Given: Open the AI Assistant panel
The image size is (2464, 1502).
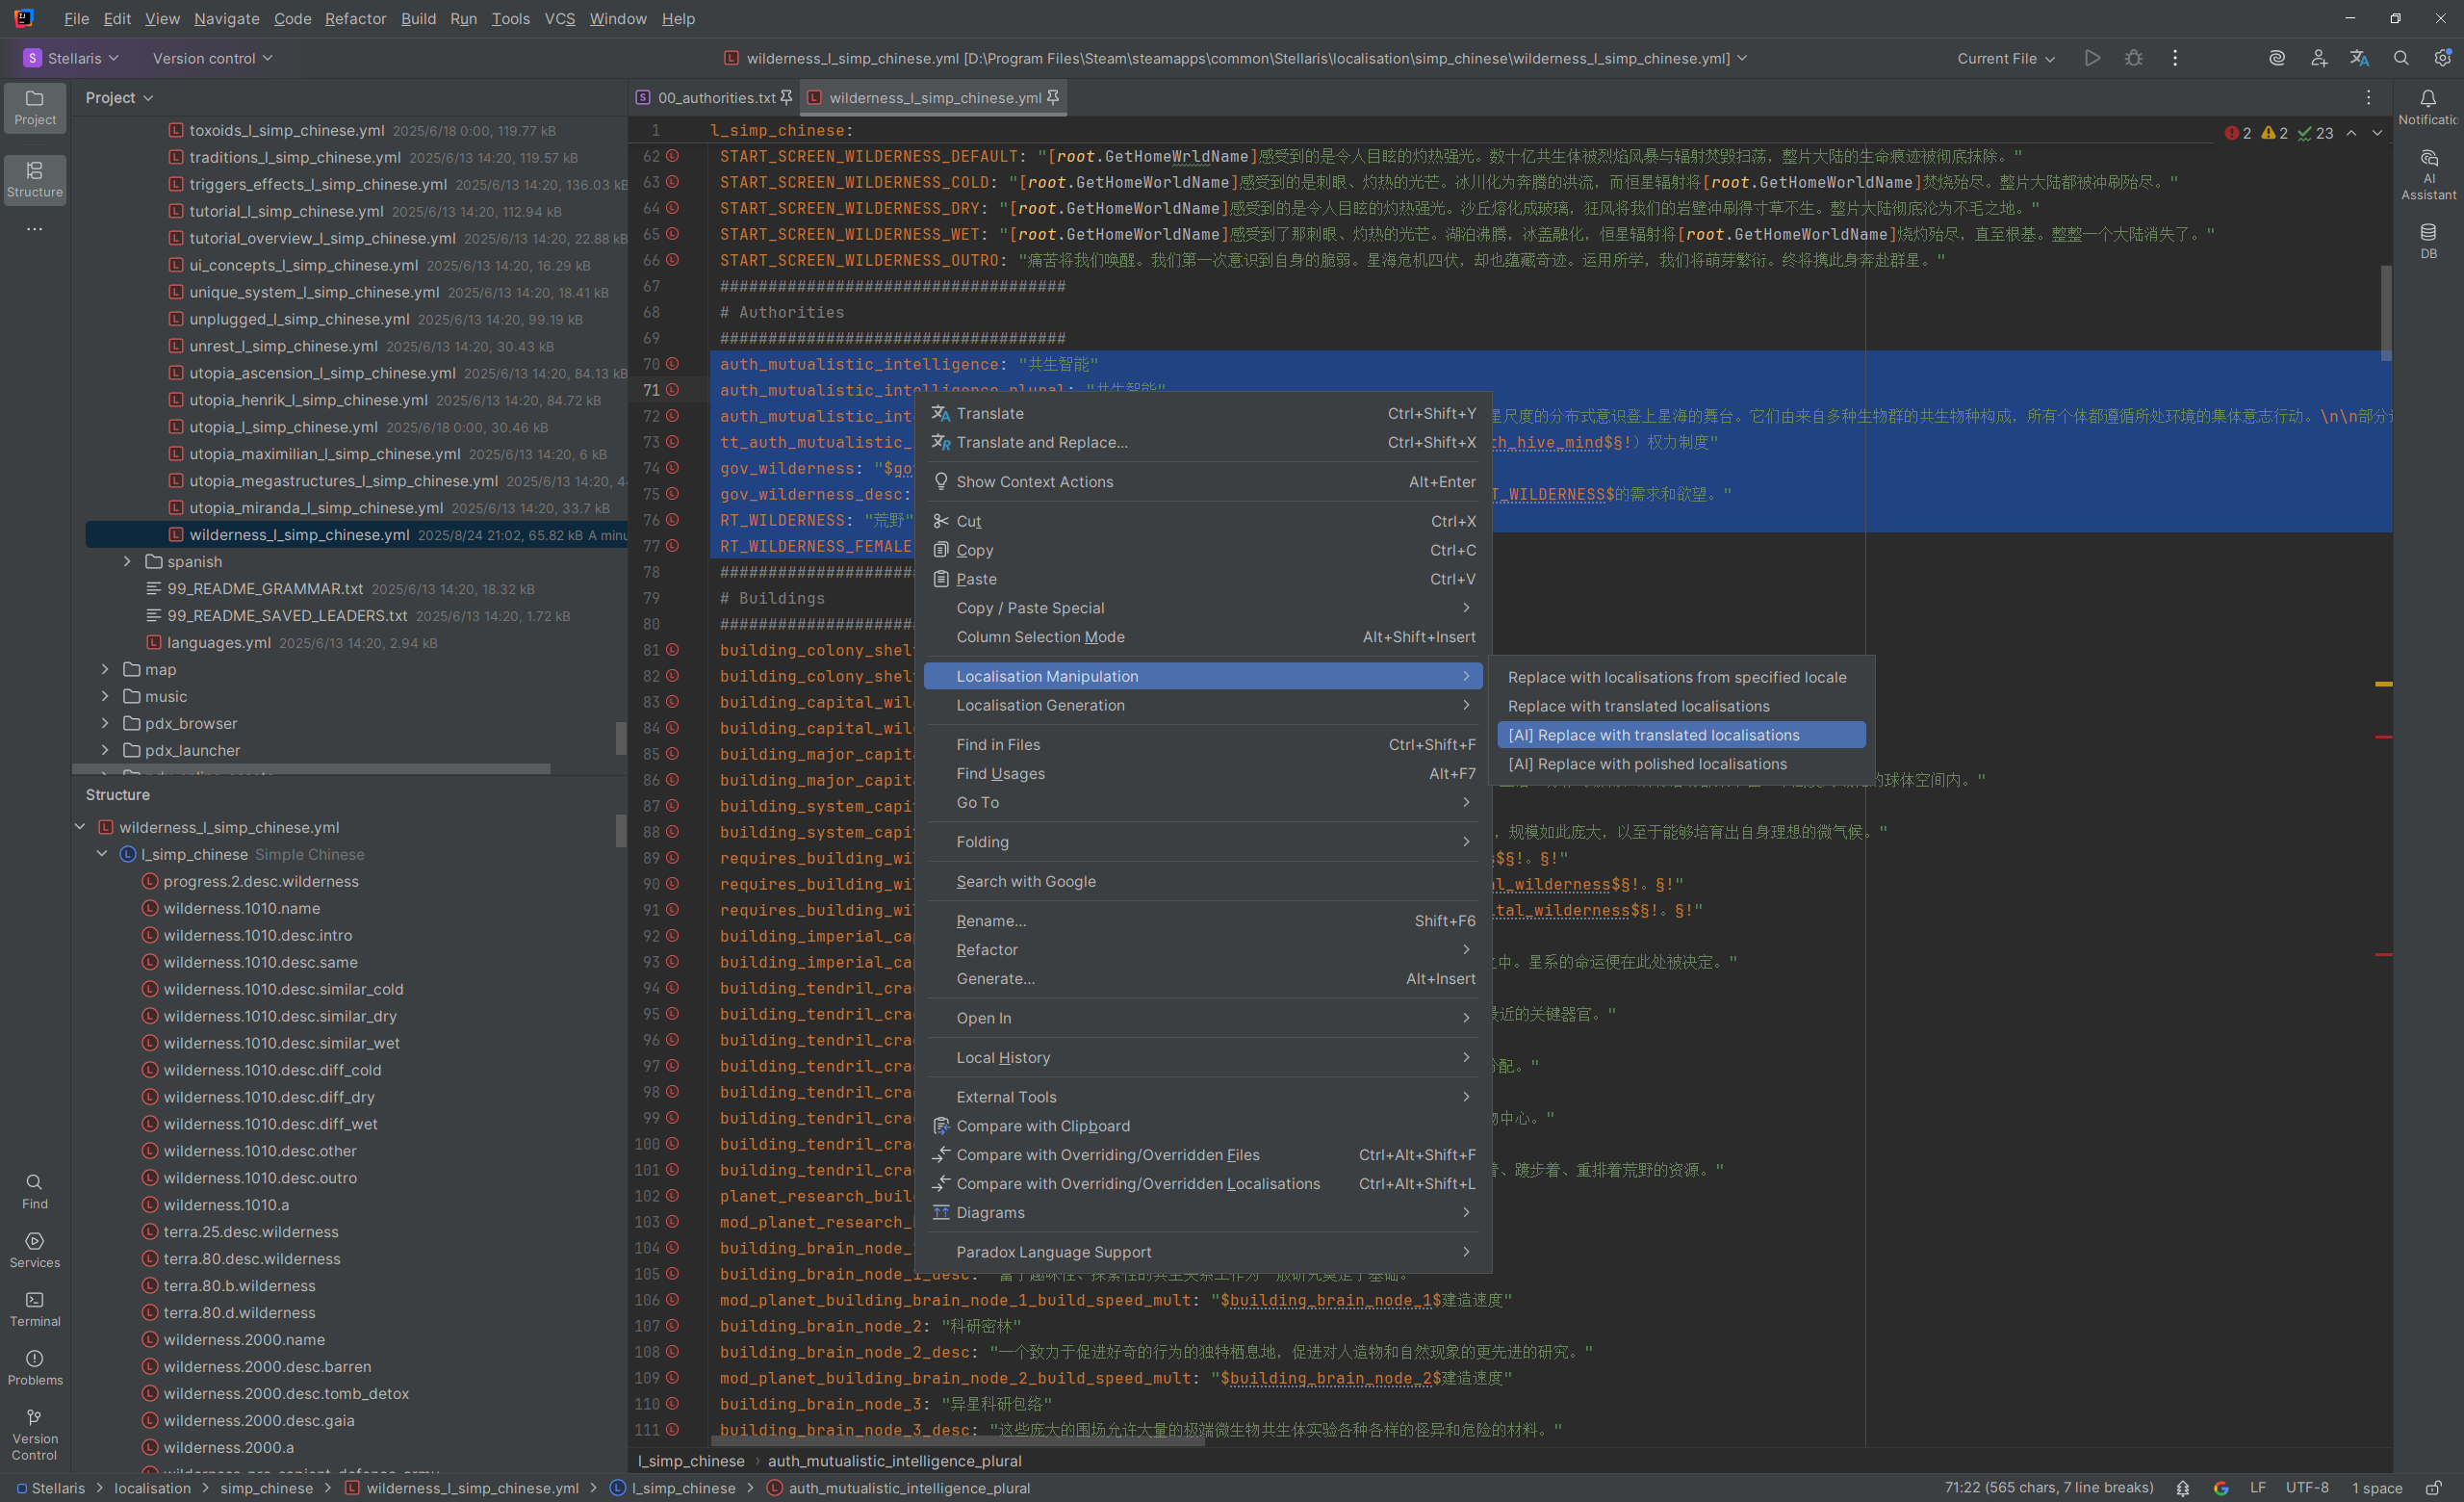Looking at the screenshot, I should pos(2428,175).
